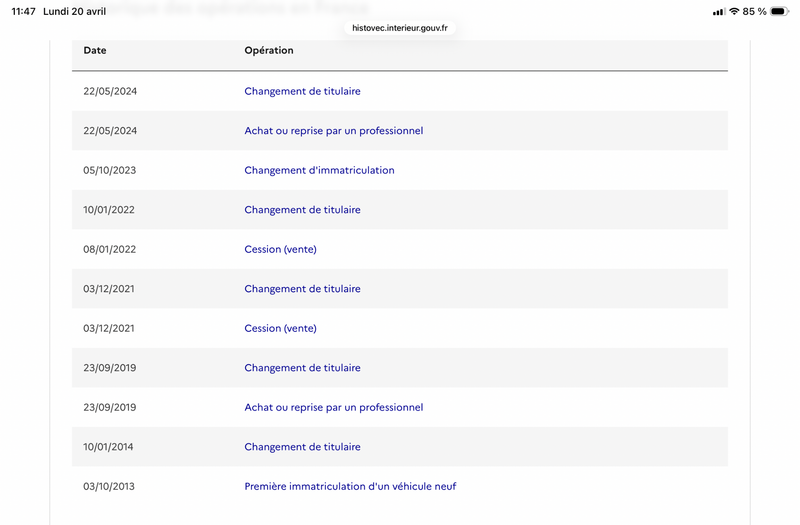800x525 pixels.
Task: Open Cession (vente) dated 03/12/2021
Action: tap(280, 329)
